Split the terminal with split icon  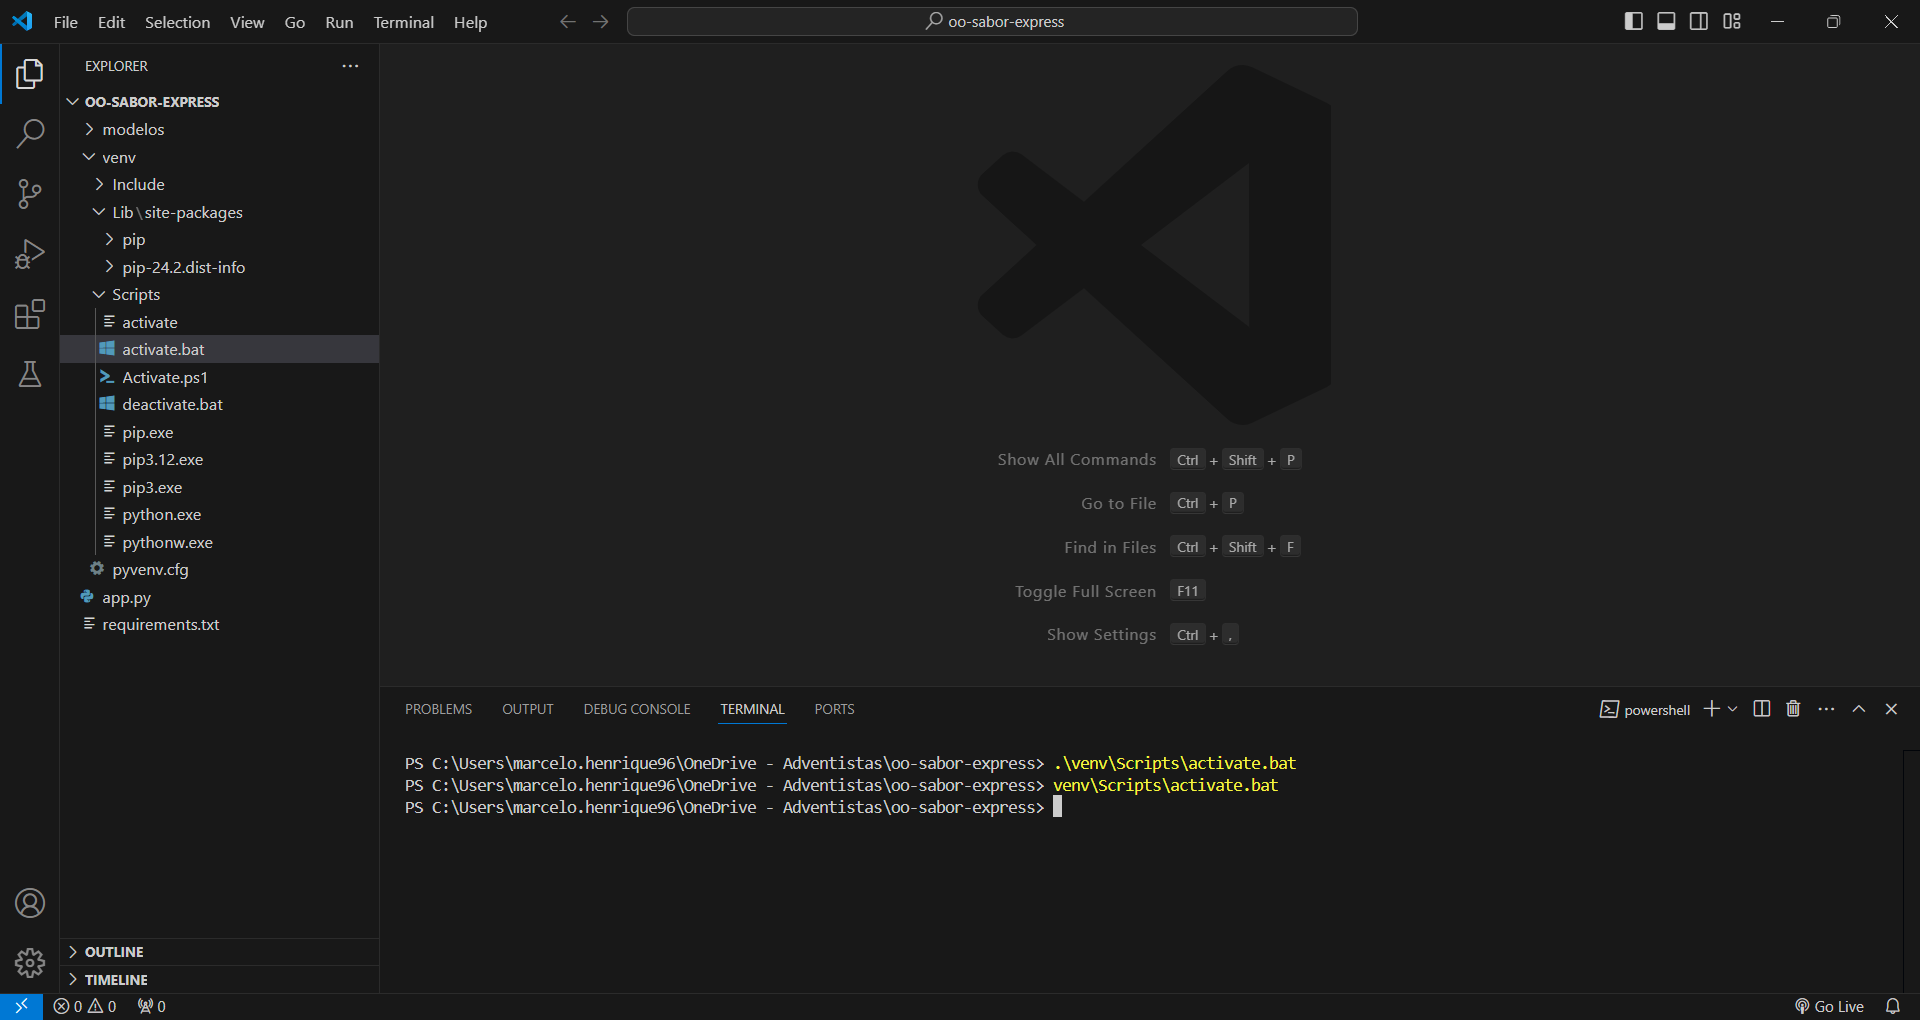(x=1762, y=709)
